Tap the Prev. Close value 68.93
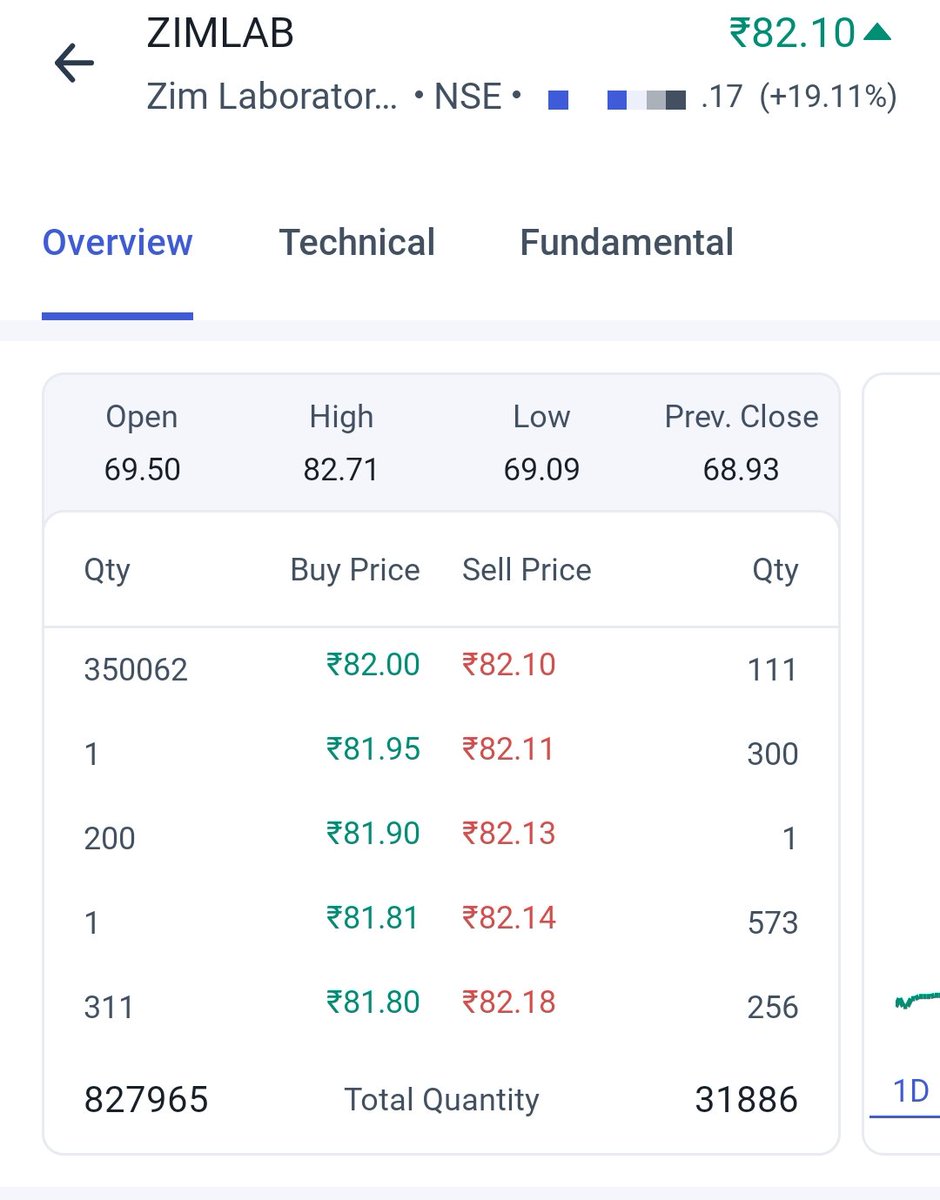 tap(741, 469)
